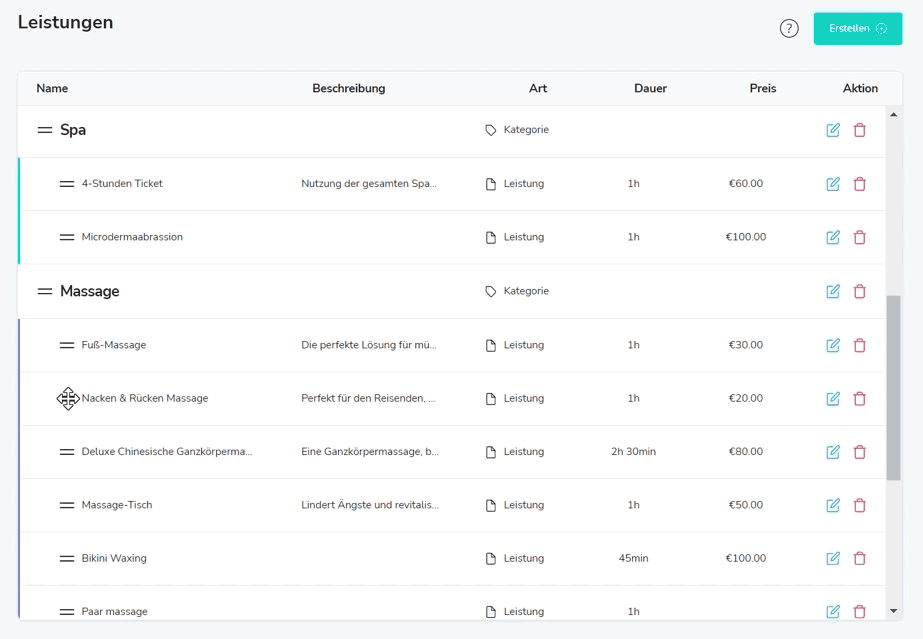923x639 pixels.
Task: Edit the Spa category
Action: coord(833,130)
